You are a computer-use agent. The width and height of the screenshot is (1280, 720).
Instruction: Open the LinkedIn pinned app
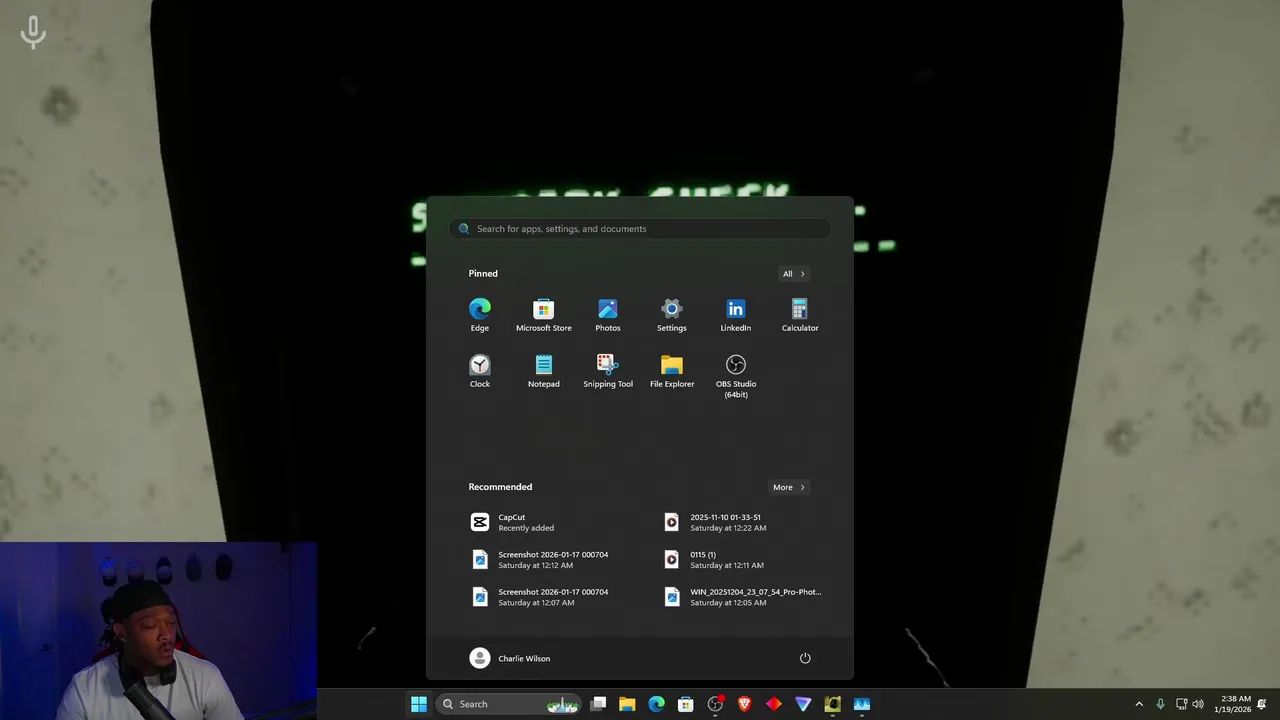point(736,315)
